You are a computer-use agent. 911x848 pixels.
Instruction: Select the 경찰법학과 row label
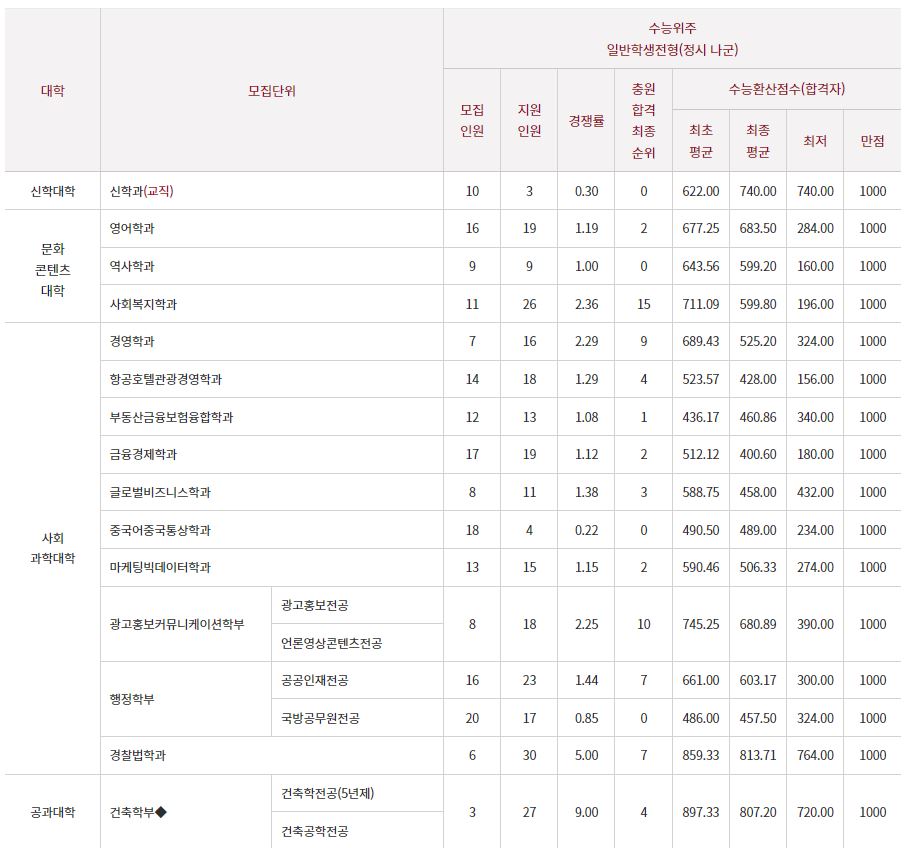138,755
